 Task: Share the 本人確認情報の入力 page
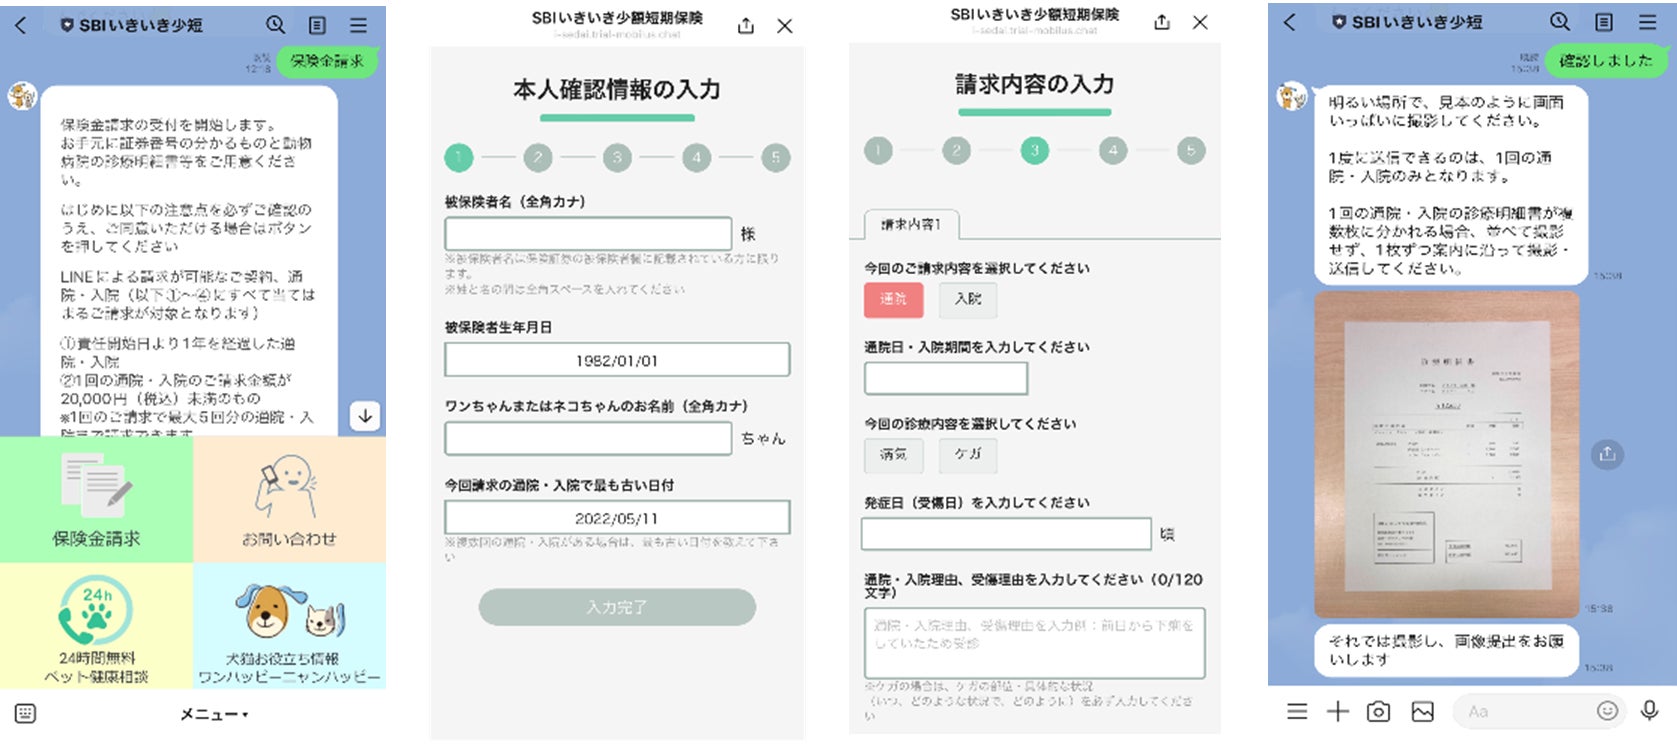(746, 26)
